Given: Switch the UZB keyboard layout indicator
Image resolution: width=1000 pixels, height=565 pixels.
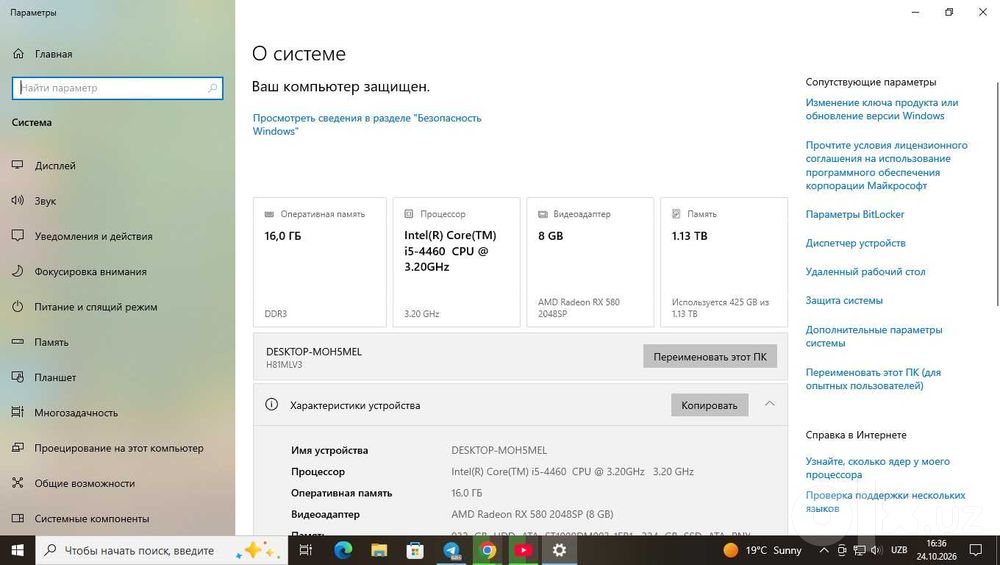Looking at the screenshot, I should [899, 550].
